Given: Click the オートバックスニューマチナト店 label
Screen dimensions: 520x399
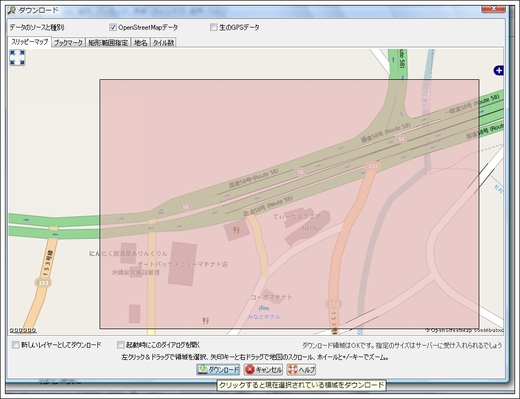Looking at the screenshot, I should coord(182,264).
